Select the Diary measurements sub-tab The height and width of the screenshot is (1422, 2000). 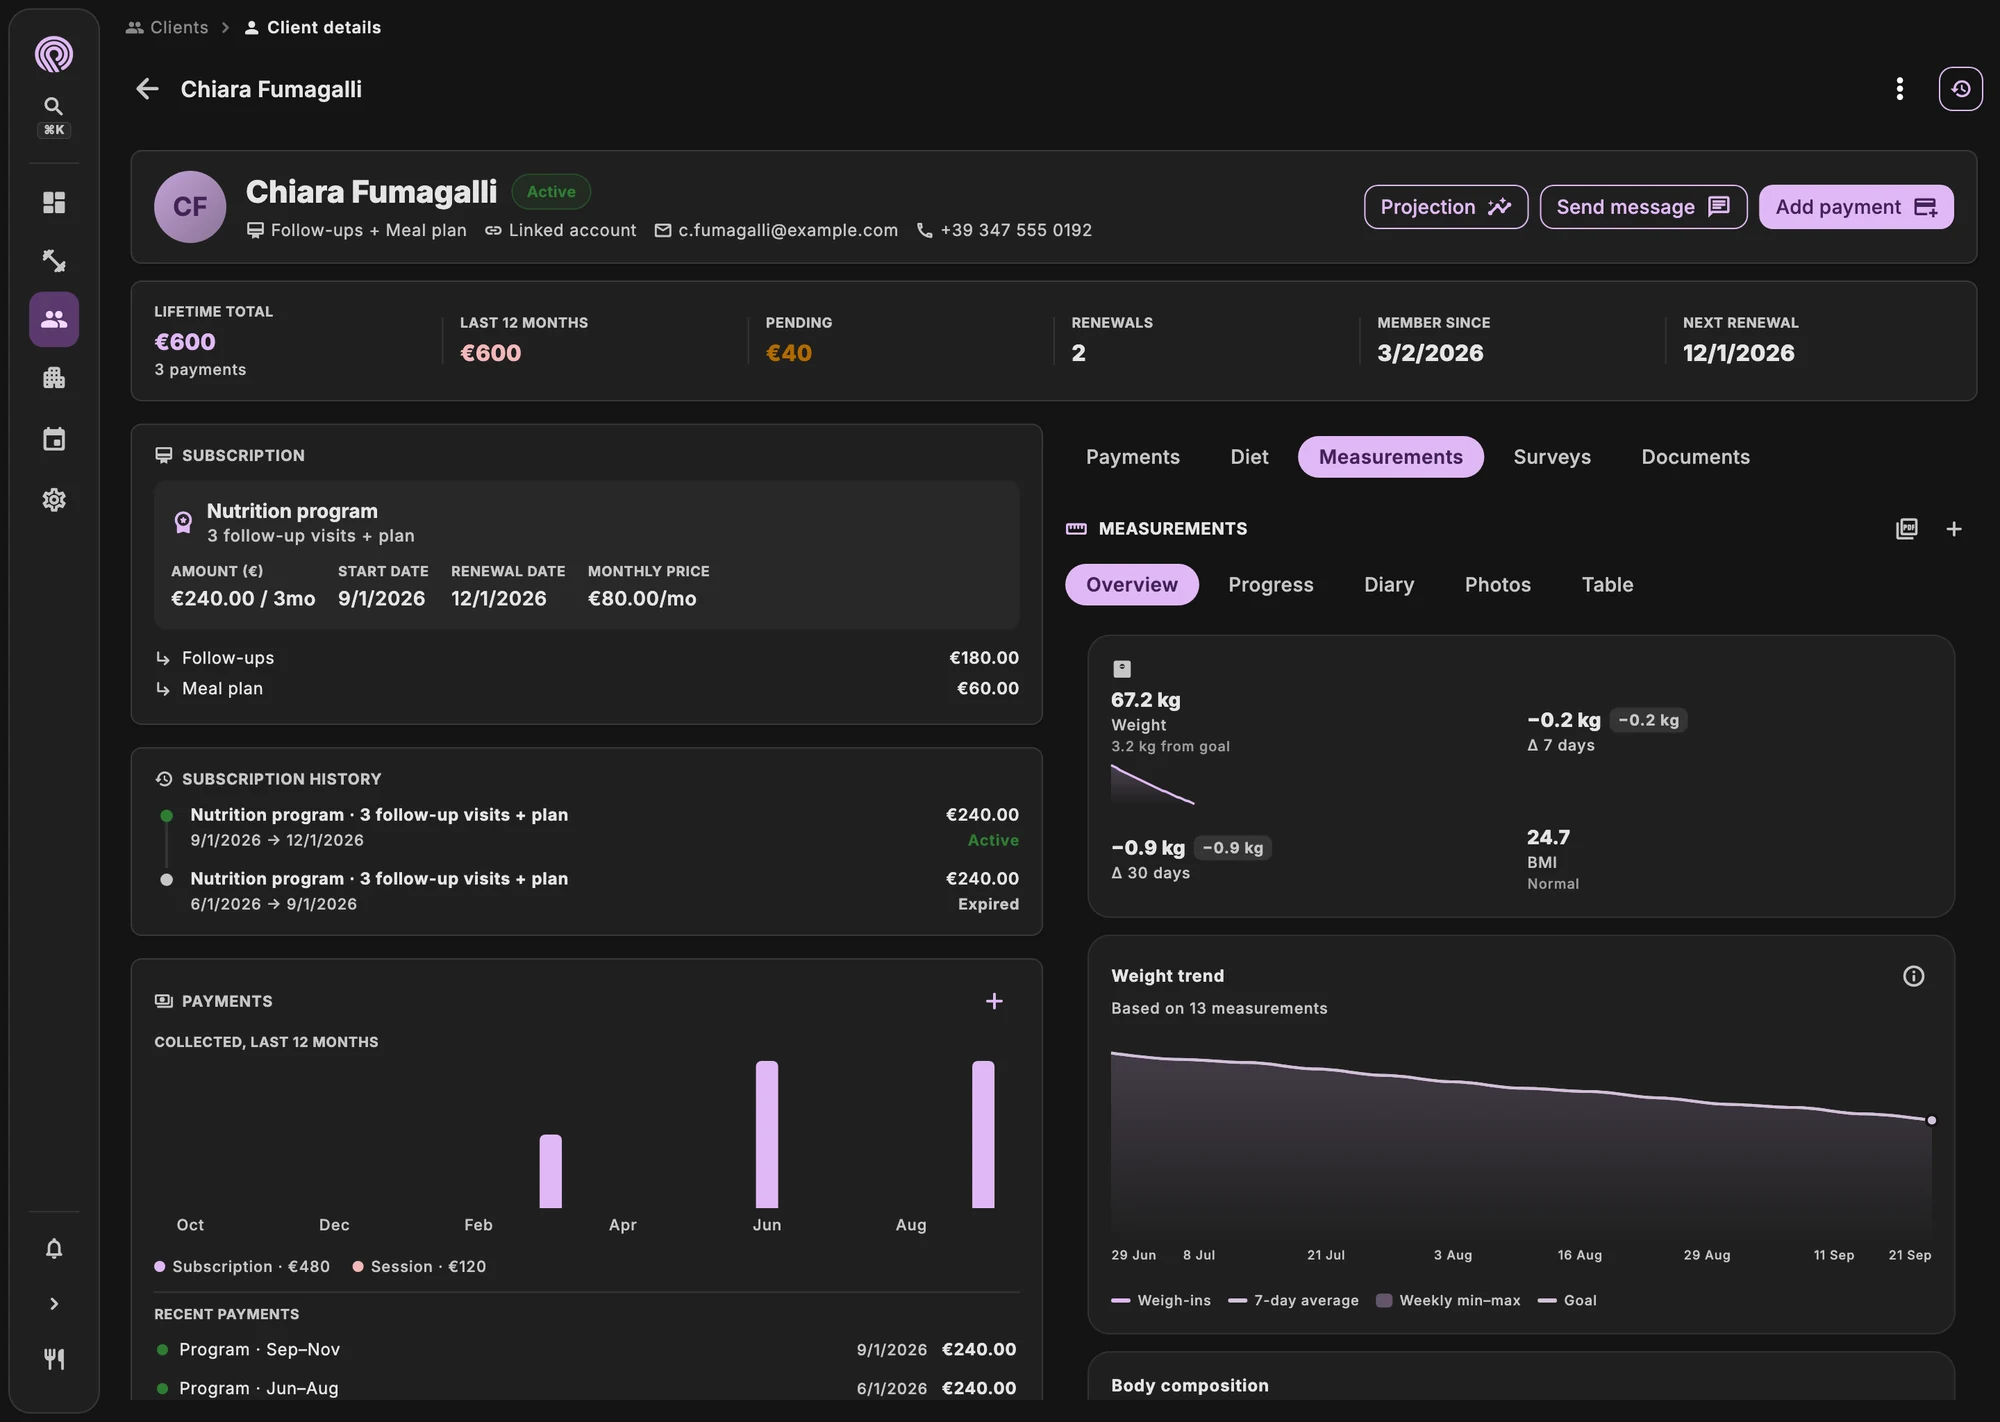[1389, 585]
